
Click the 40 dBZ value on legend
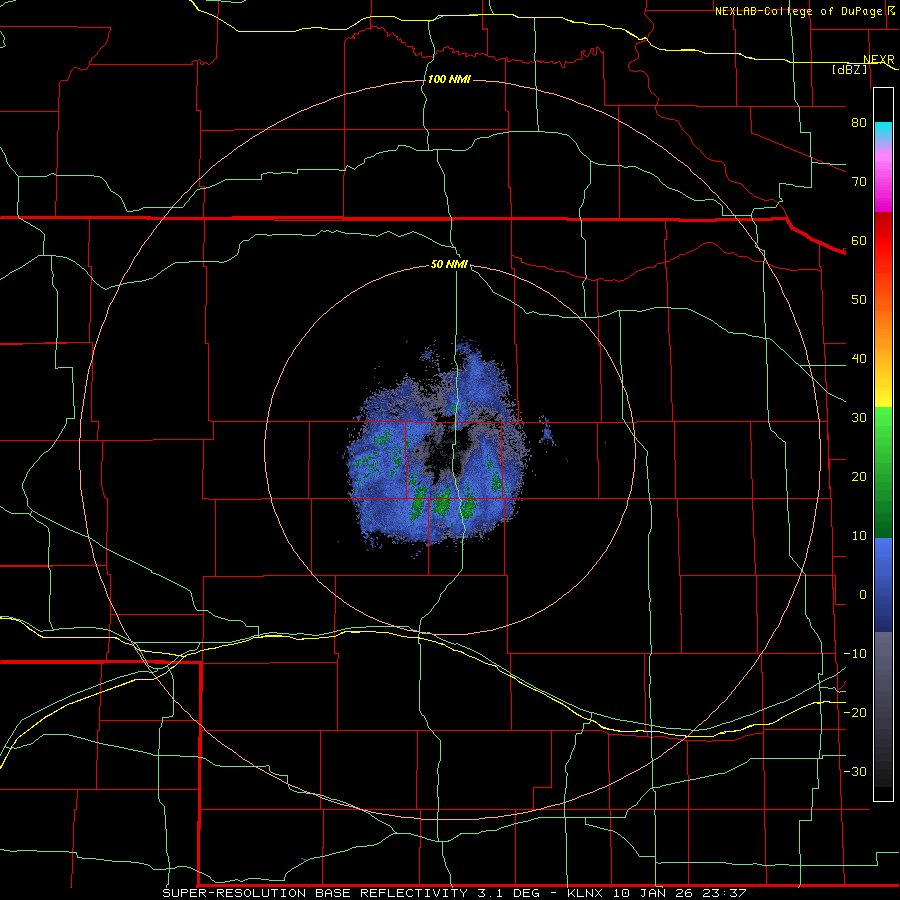(x=859, y=359)
